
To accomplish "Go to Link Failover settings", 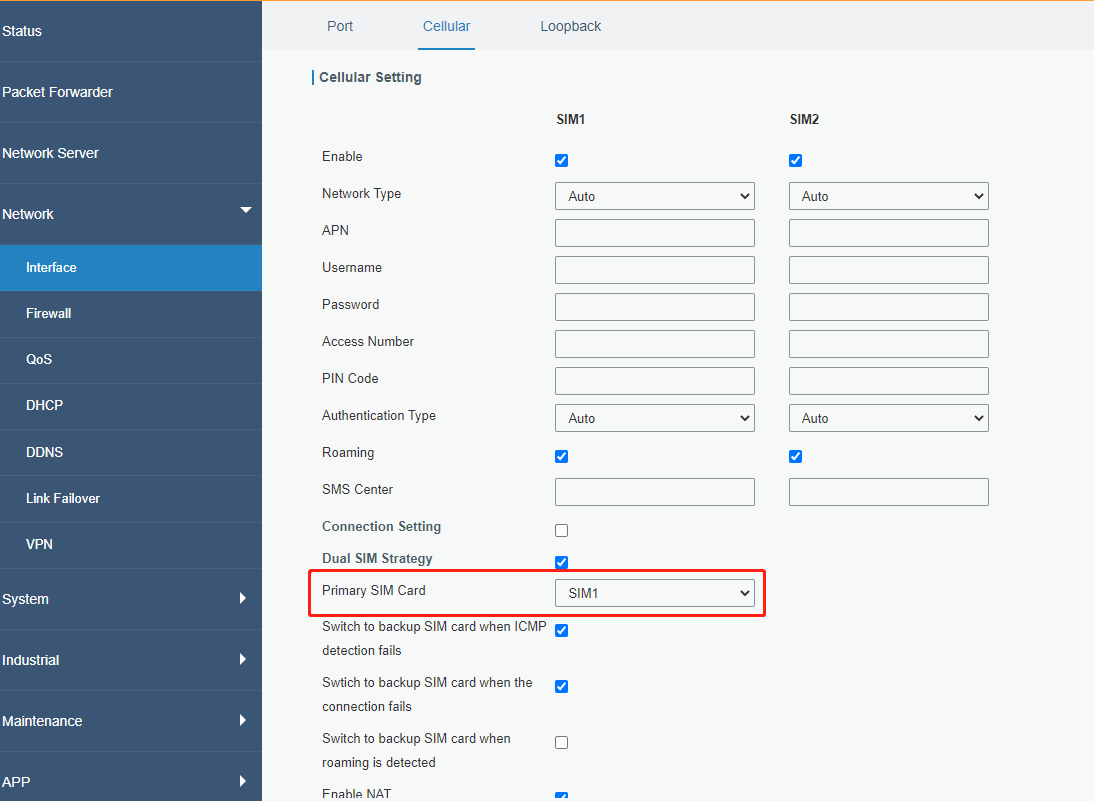I will coord(63,498).
